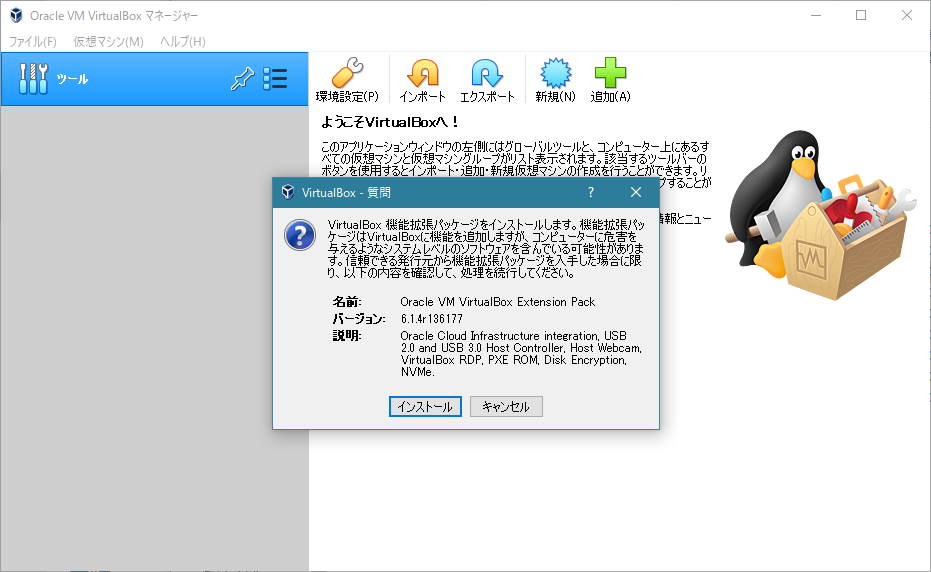Click the dialog's ? help button
Viewport: 931px width, 572px height.
(x=591, y=192)
